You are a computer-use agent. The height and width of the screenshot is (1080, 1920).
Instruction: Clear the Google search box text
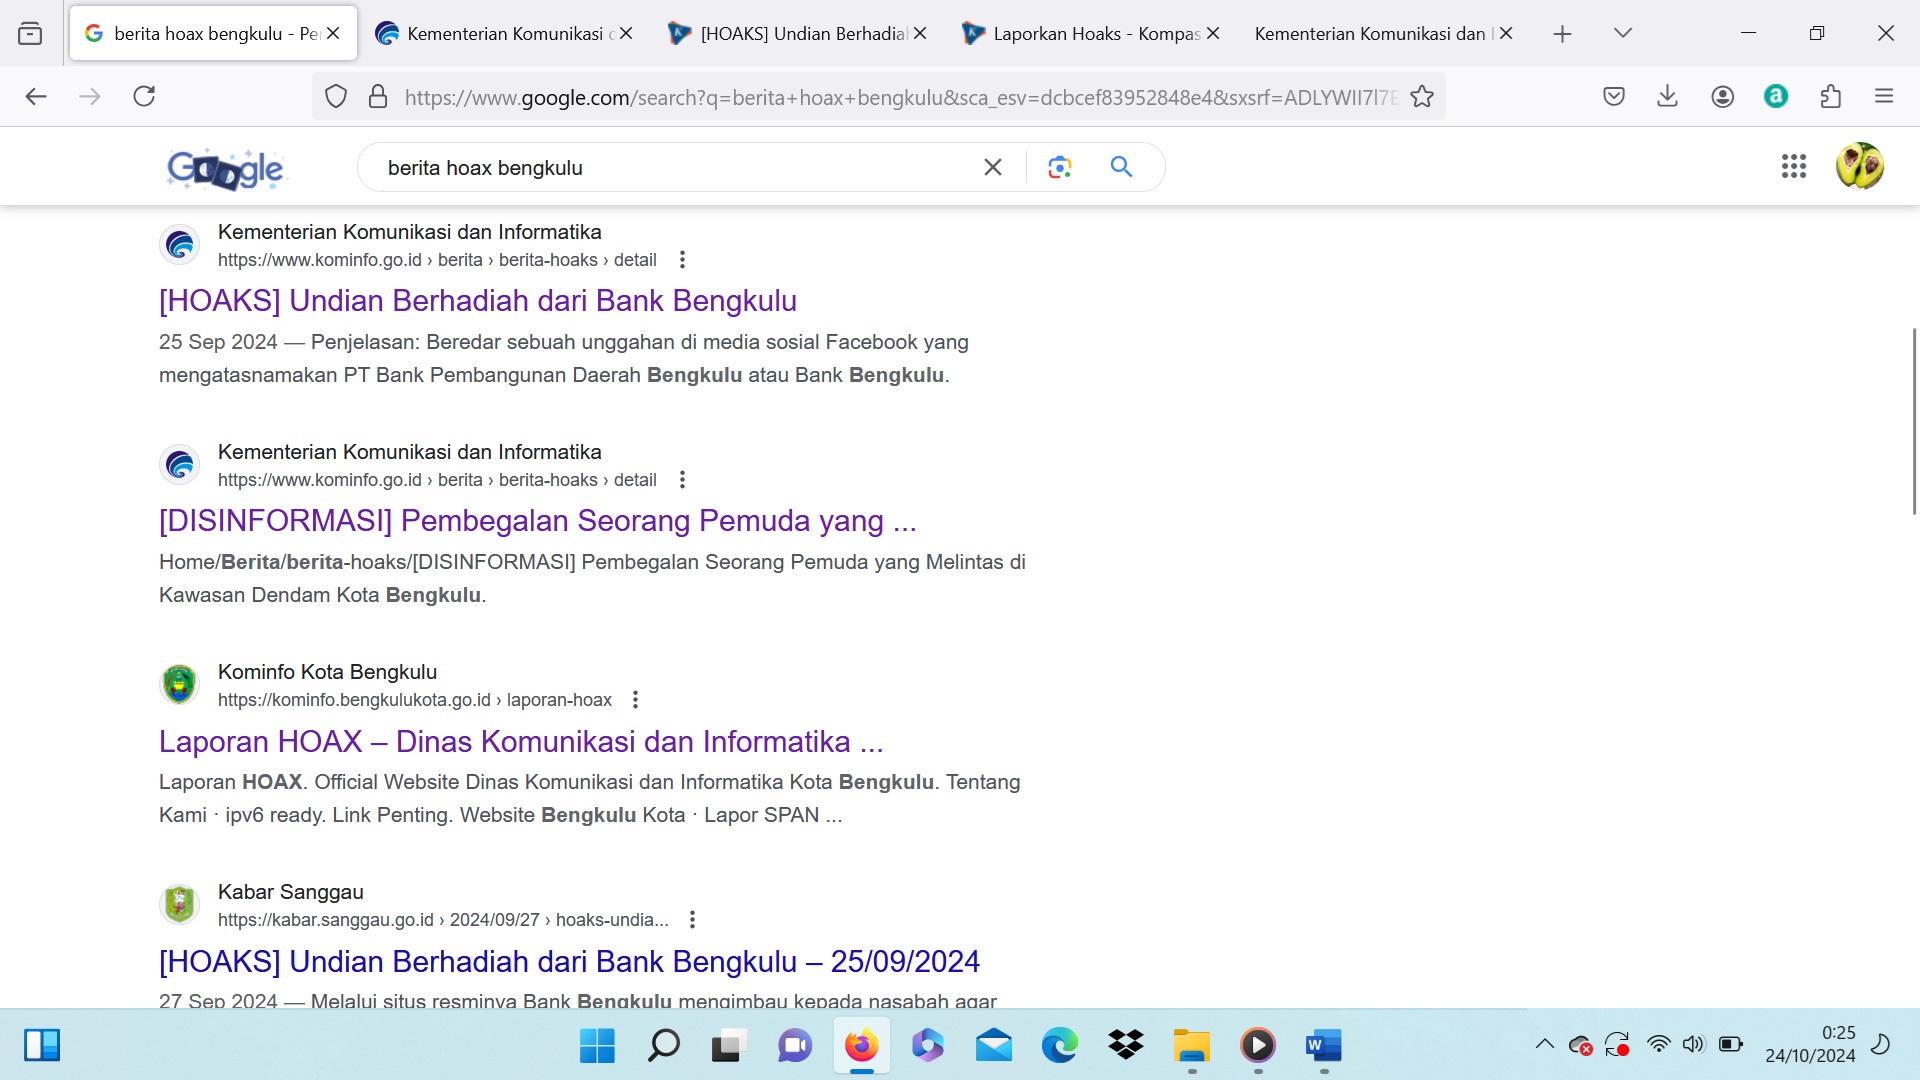click(x=993, y=167)
